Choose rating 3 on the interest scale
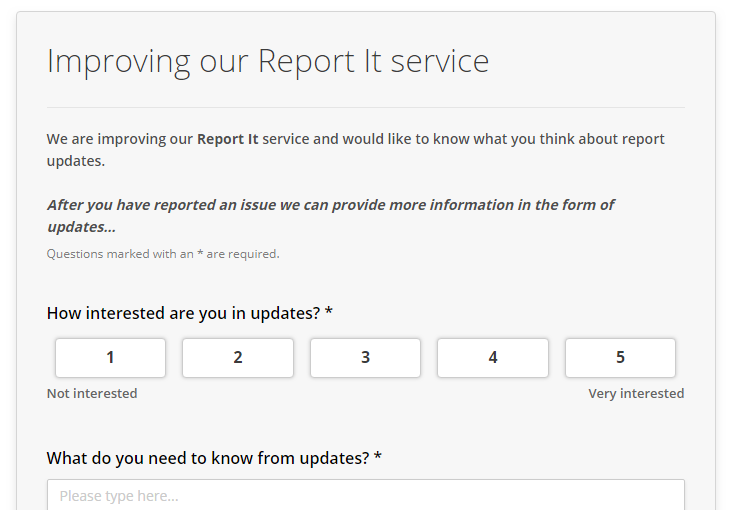Image resolution: width=739 pixels, height=510 pixels. coord(365,357)
